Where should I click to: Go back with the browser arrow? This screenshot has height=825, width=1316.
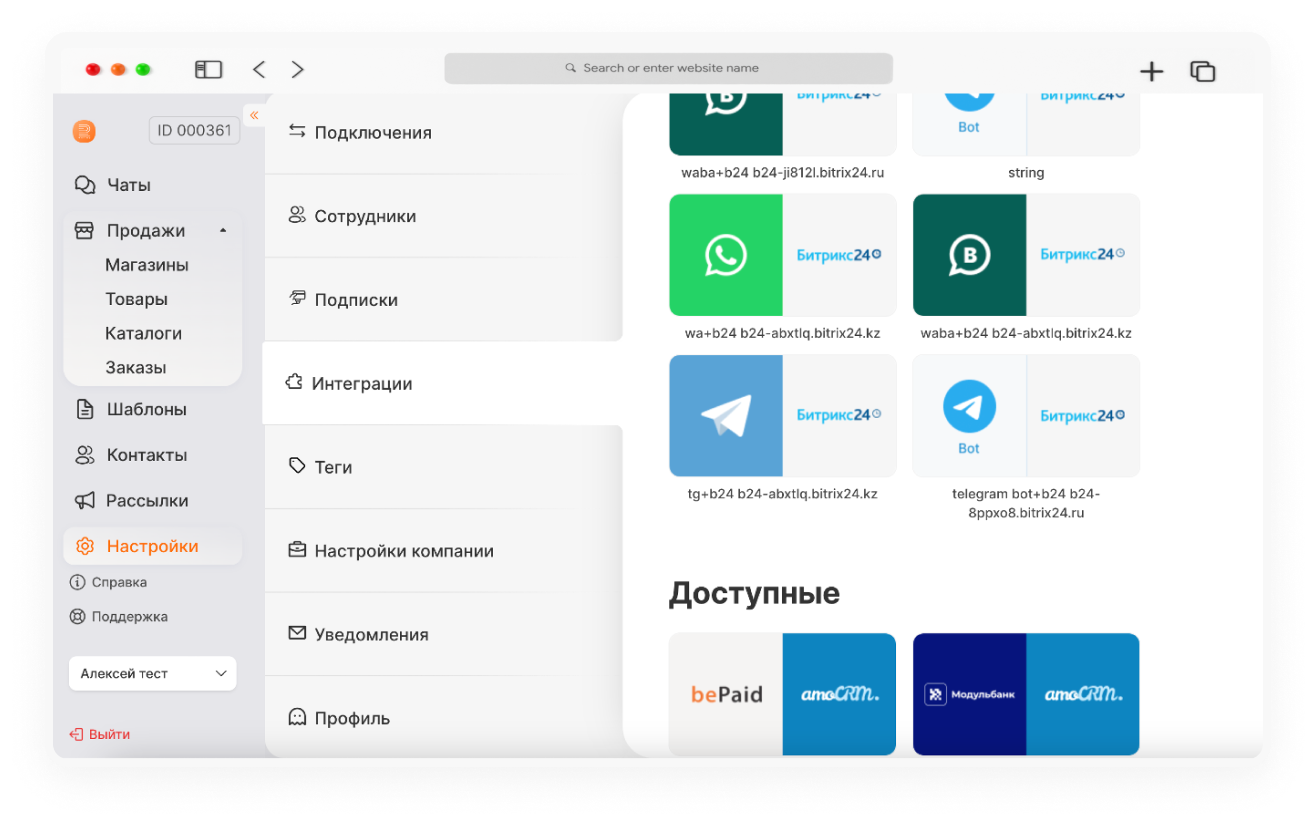[259, 69]
